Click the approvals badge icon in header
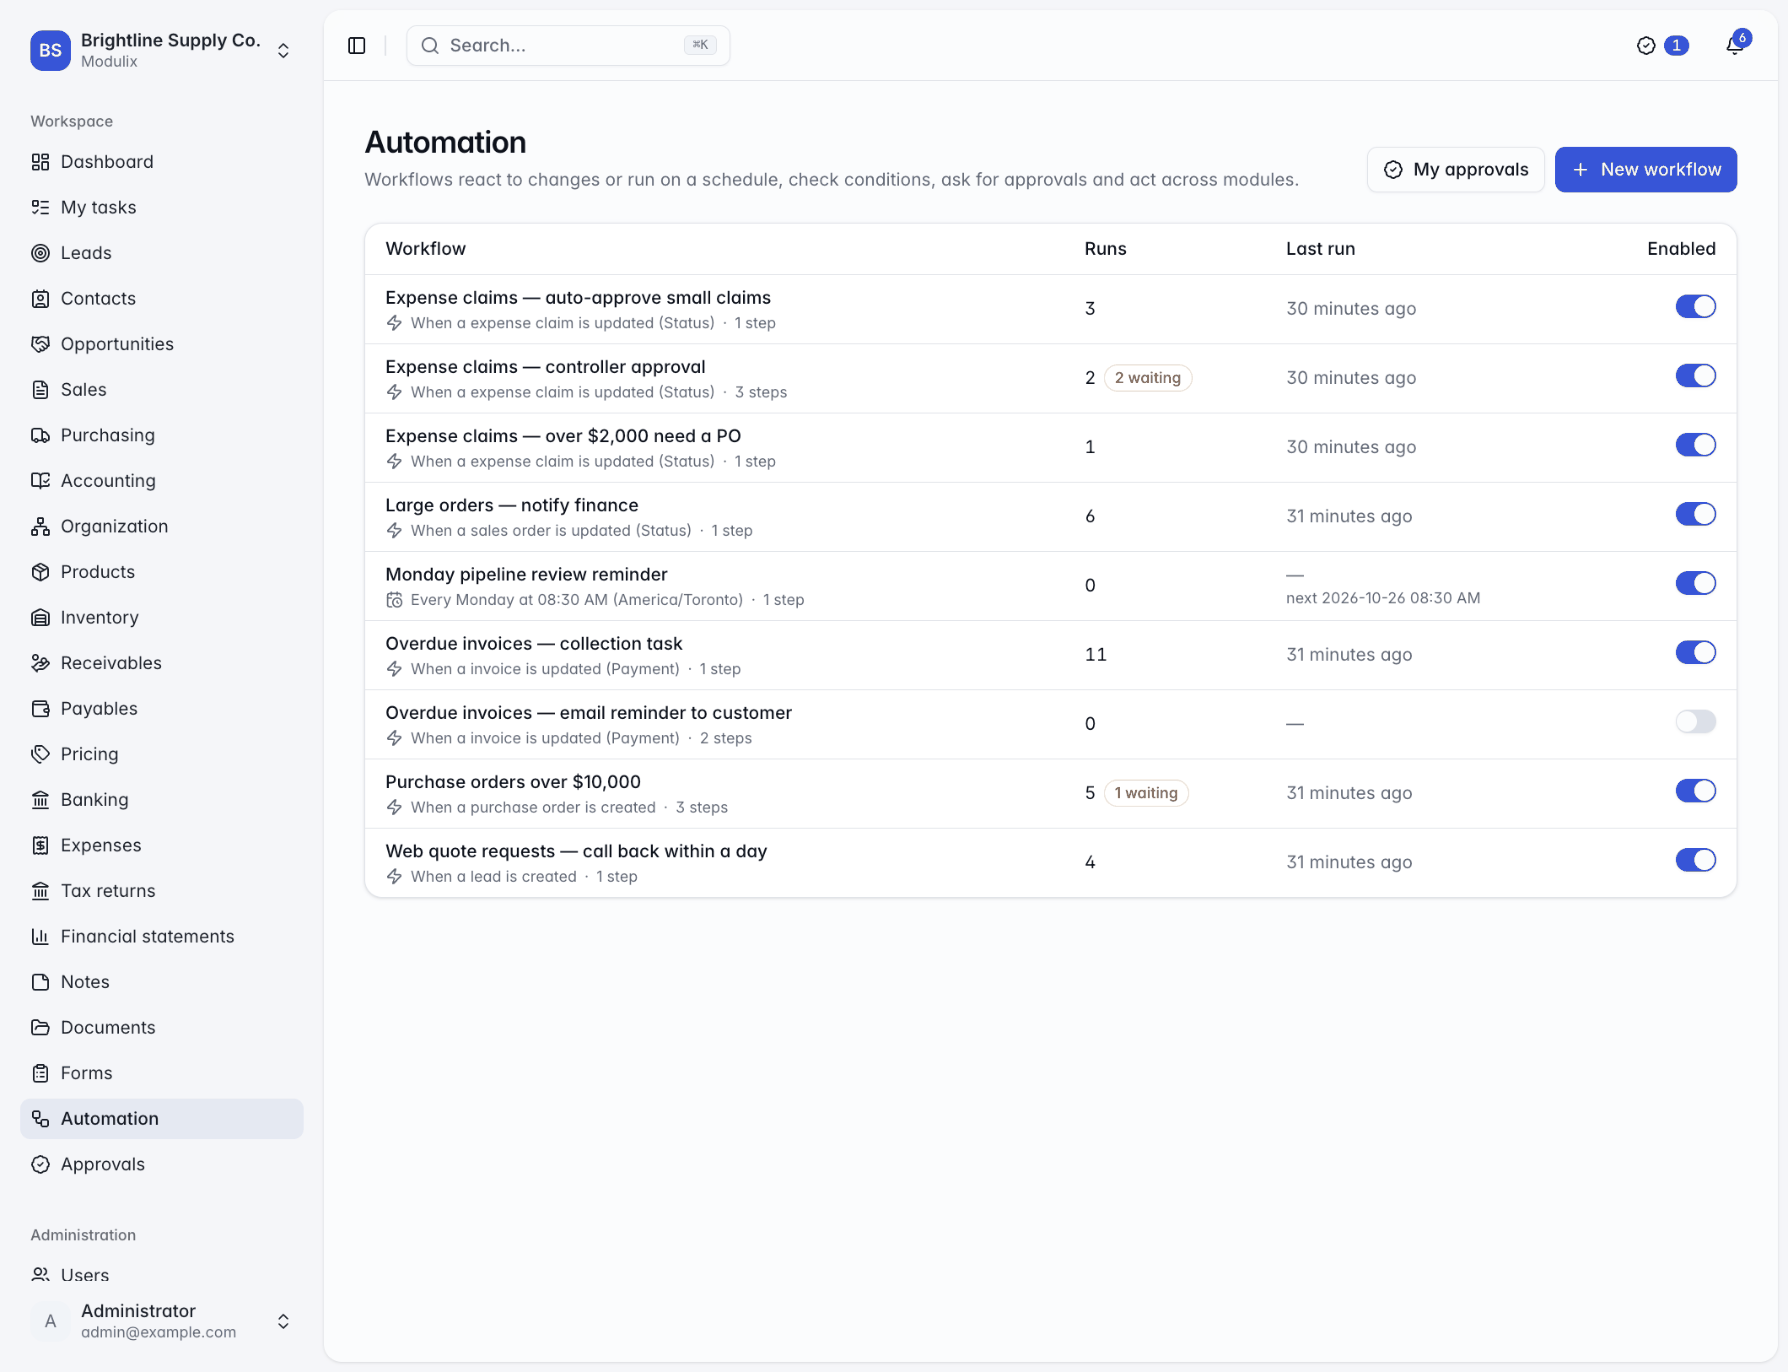 point(1646,45)
